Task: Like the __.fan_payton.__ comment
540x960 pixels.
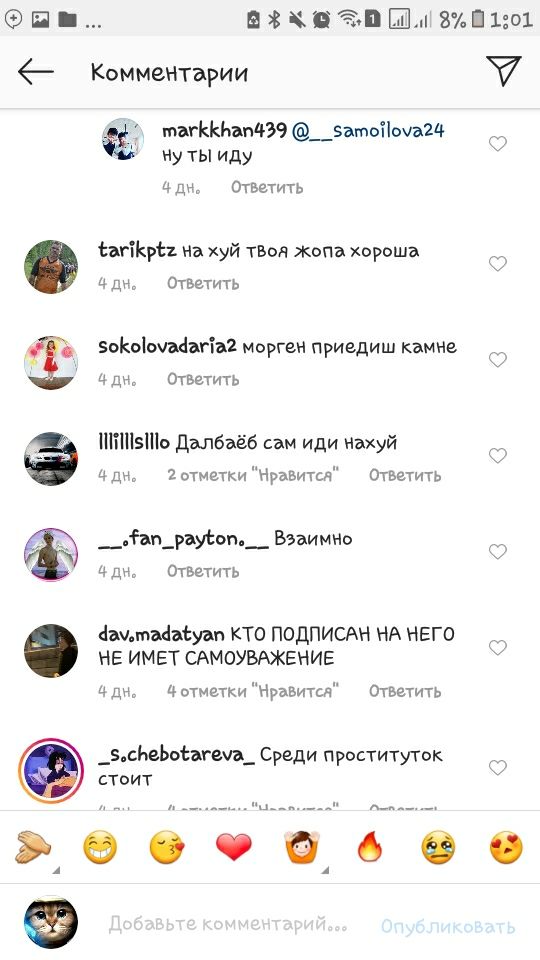Action: 498,552
